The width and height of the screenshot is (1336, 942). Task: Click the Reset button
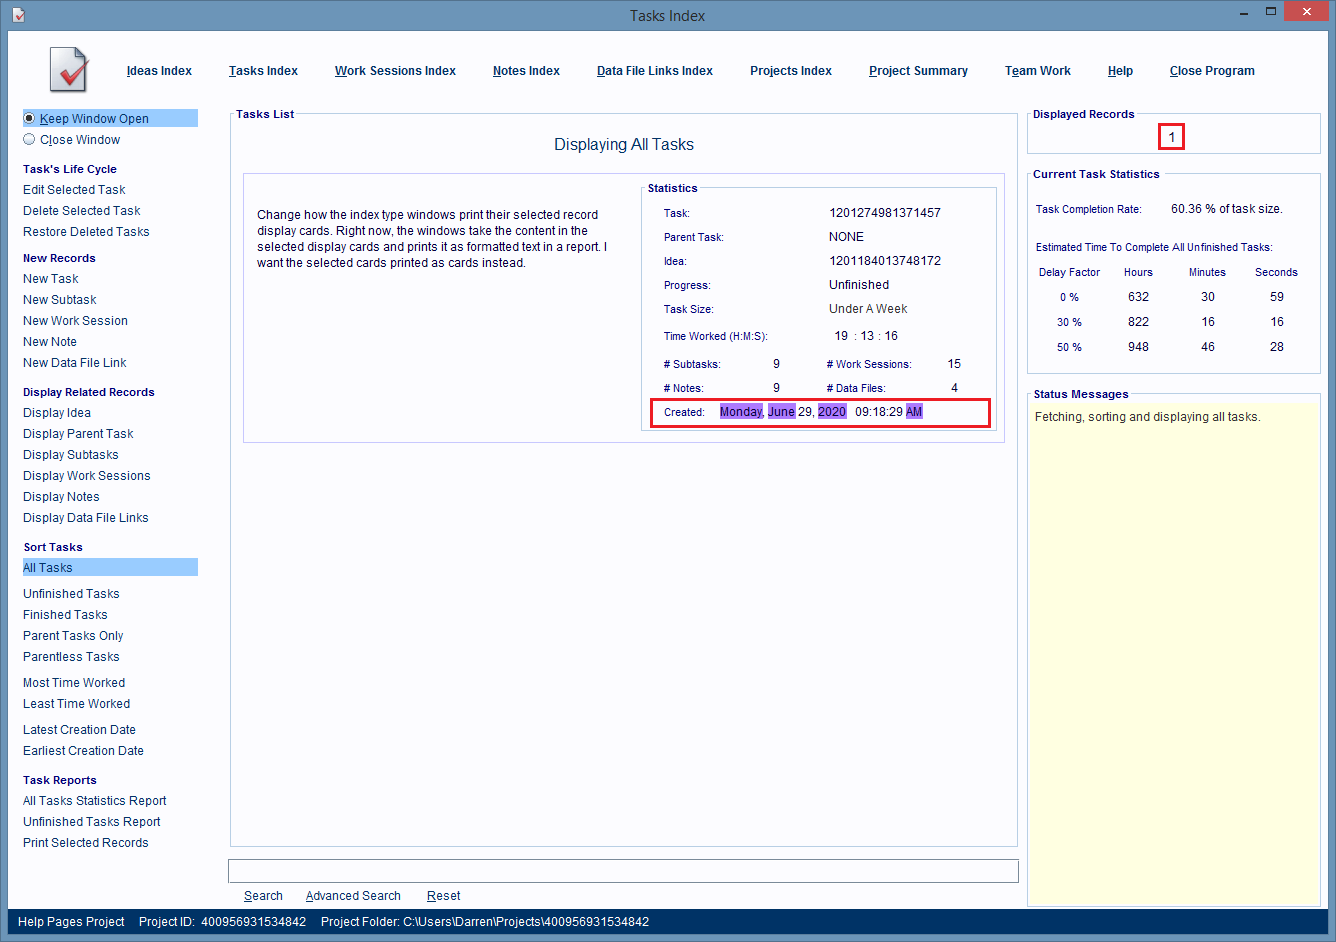[x=444, y=896]
